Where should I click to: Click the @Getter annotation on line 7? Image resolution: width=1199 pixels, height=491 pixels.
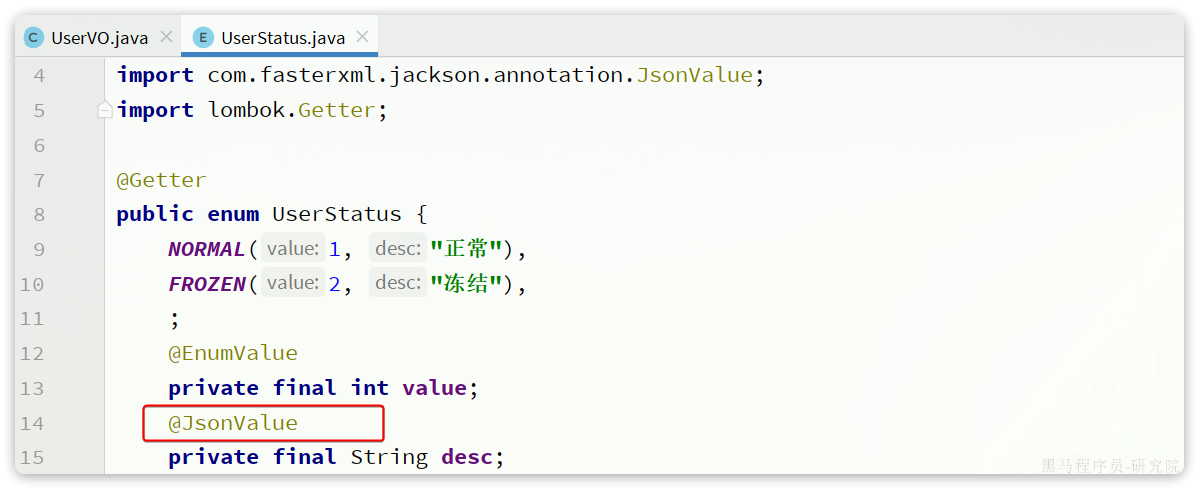pyautogui.click(x=161, y=180)
